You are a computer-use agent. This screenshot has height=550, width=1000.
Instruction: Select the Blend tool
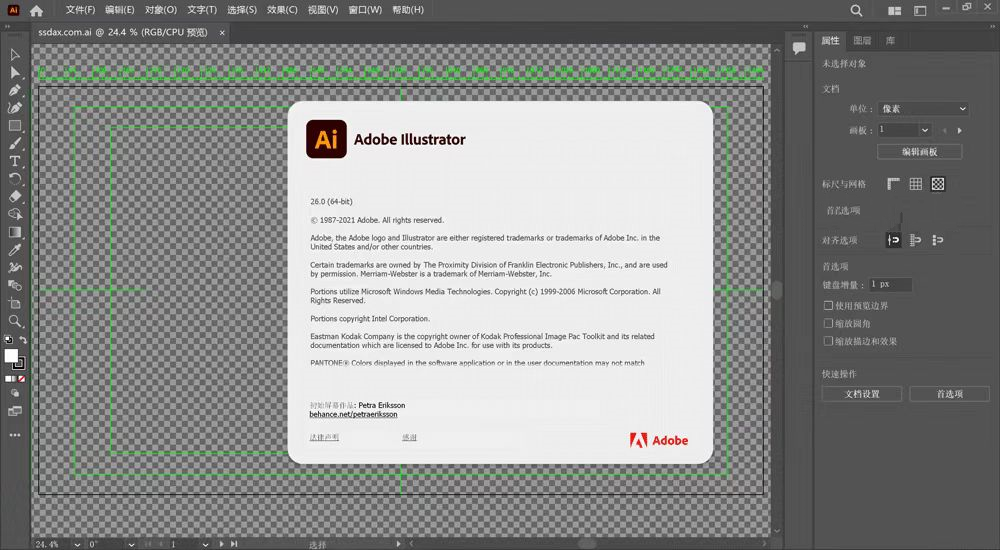point(15,285)
